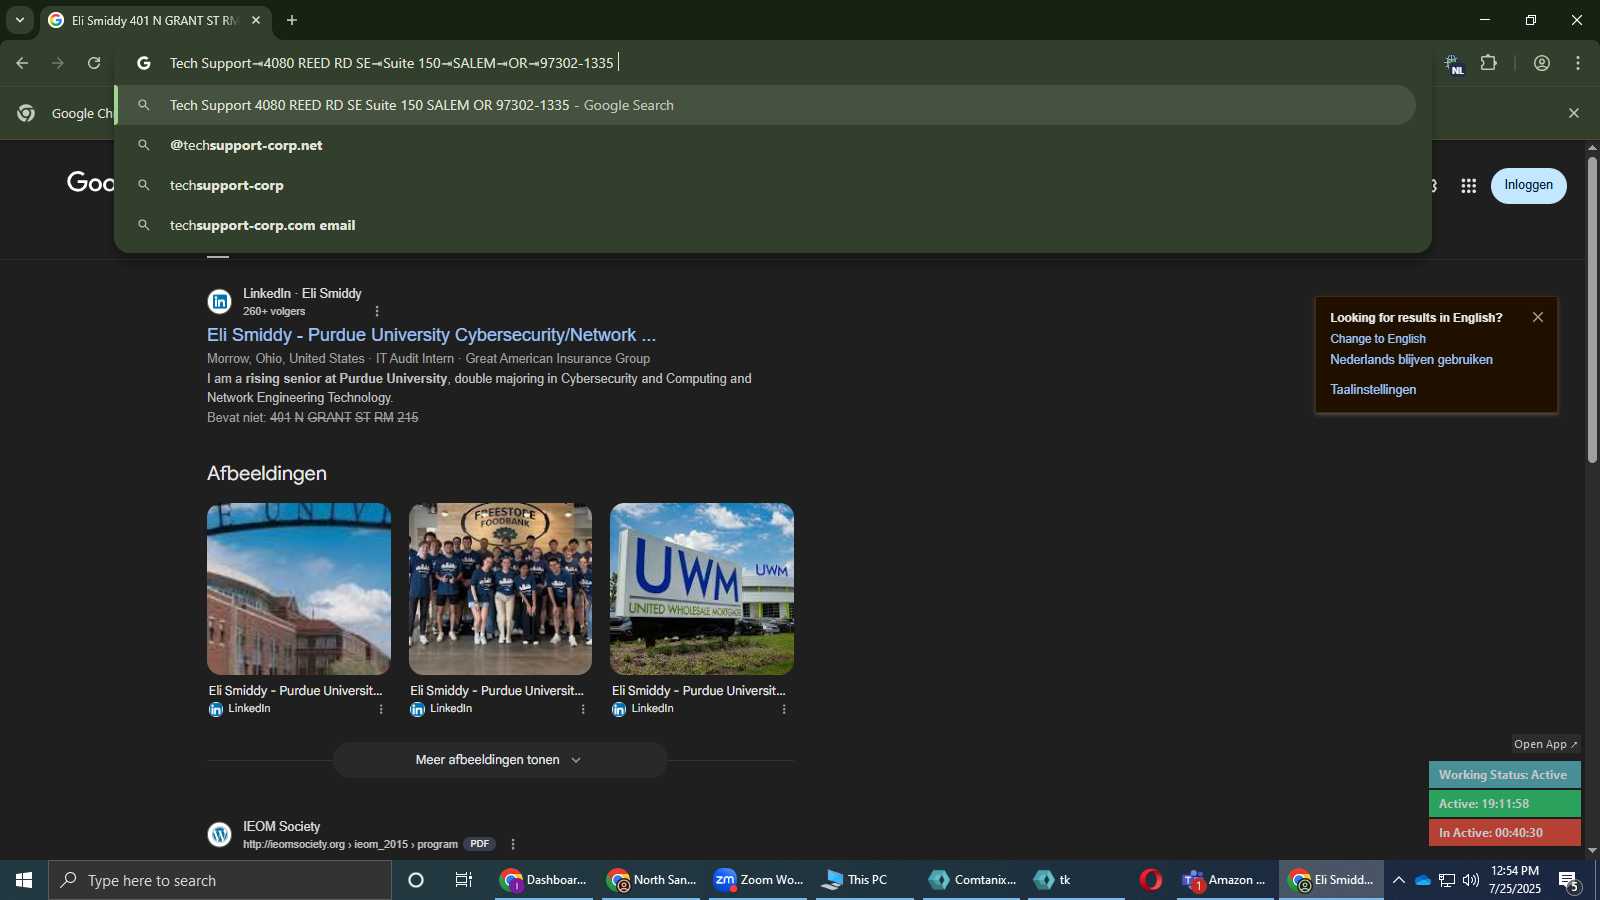Open more options for IEOM Society result

click(513, 844)
